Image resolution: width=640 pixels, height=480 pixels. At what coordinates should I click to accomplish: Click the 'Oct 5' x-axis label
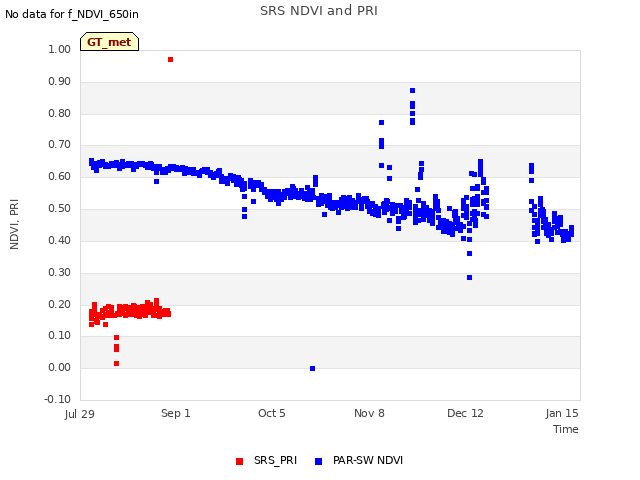pos(272,413)
